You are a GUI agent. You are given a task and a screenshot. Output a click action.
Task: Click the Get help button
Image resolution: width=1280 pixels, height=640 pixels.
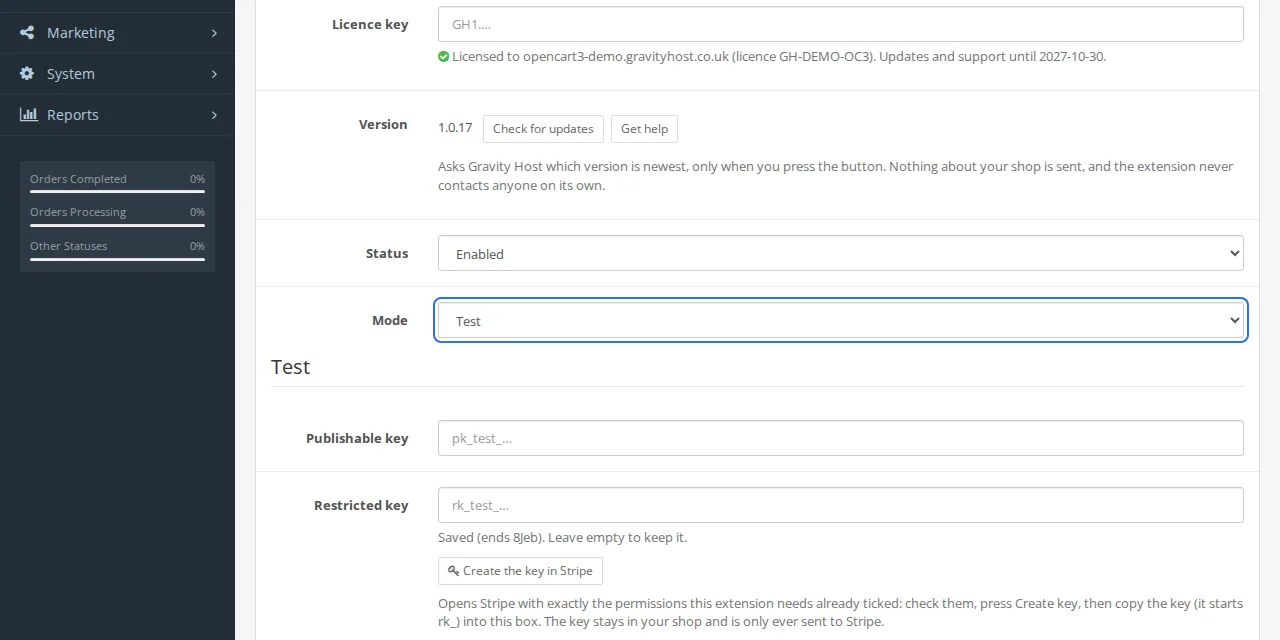[x=644, y=129]
